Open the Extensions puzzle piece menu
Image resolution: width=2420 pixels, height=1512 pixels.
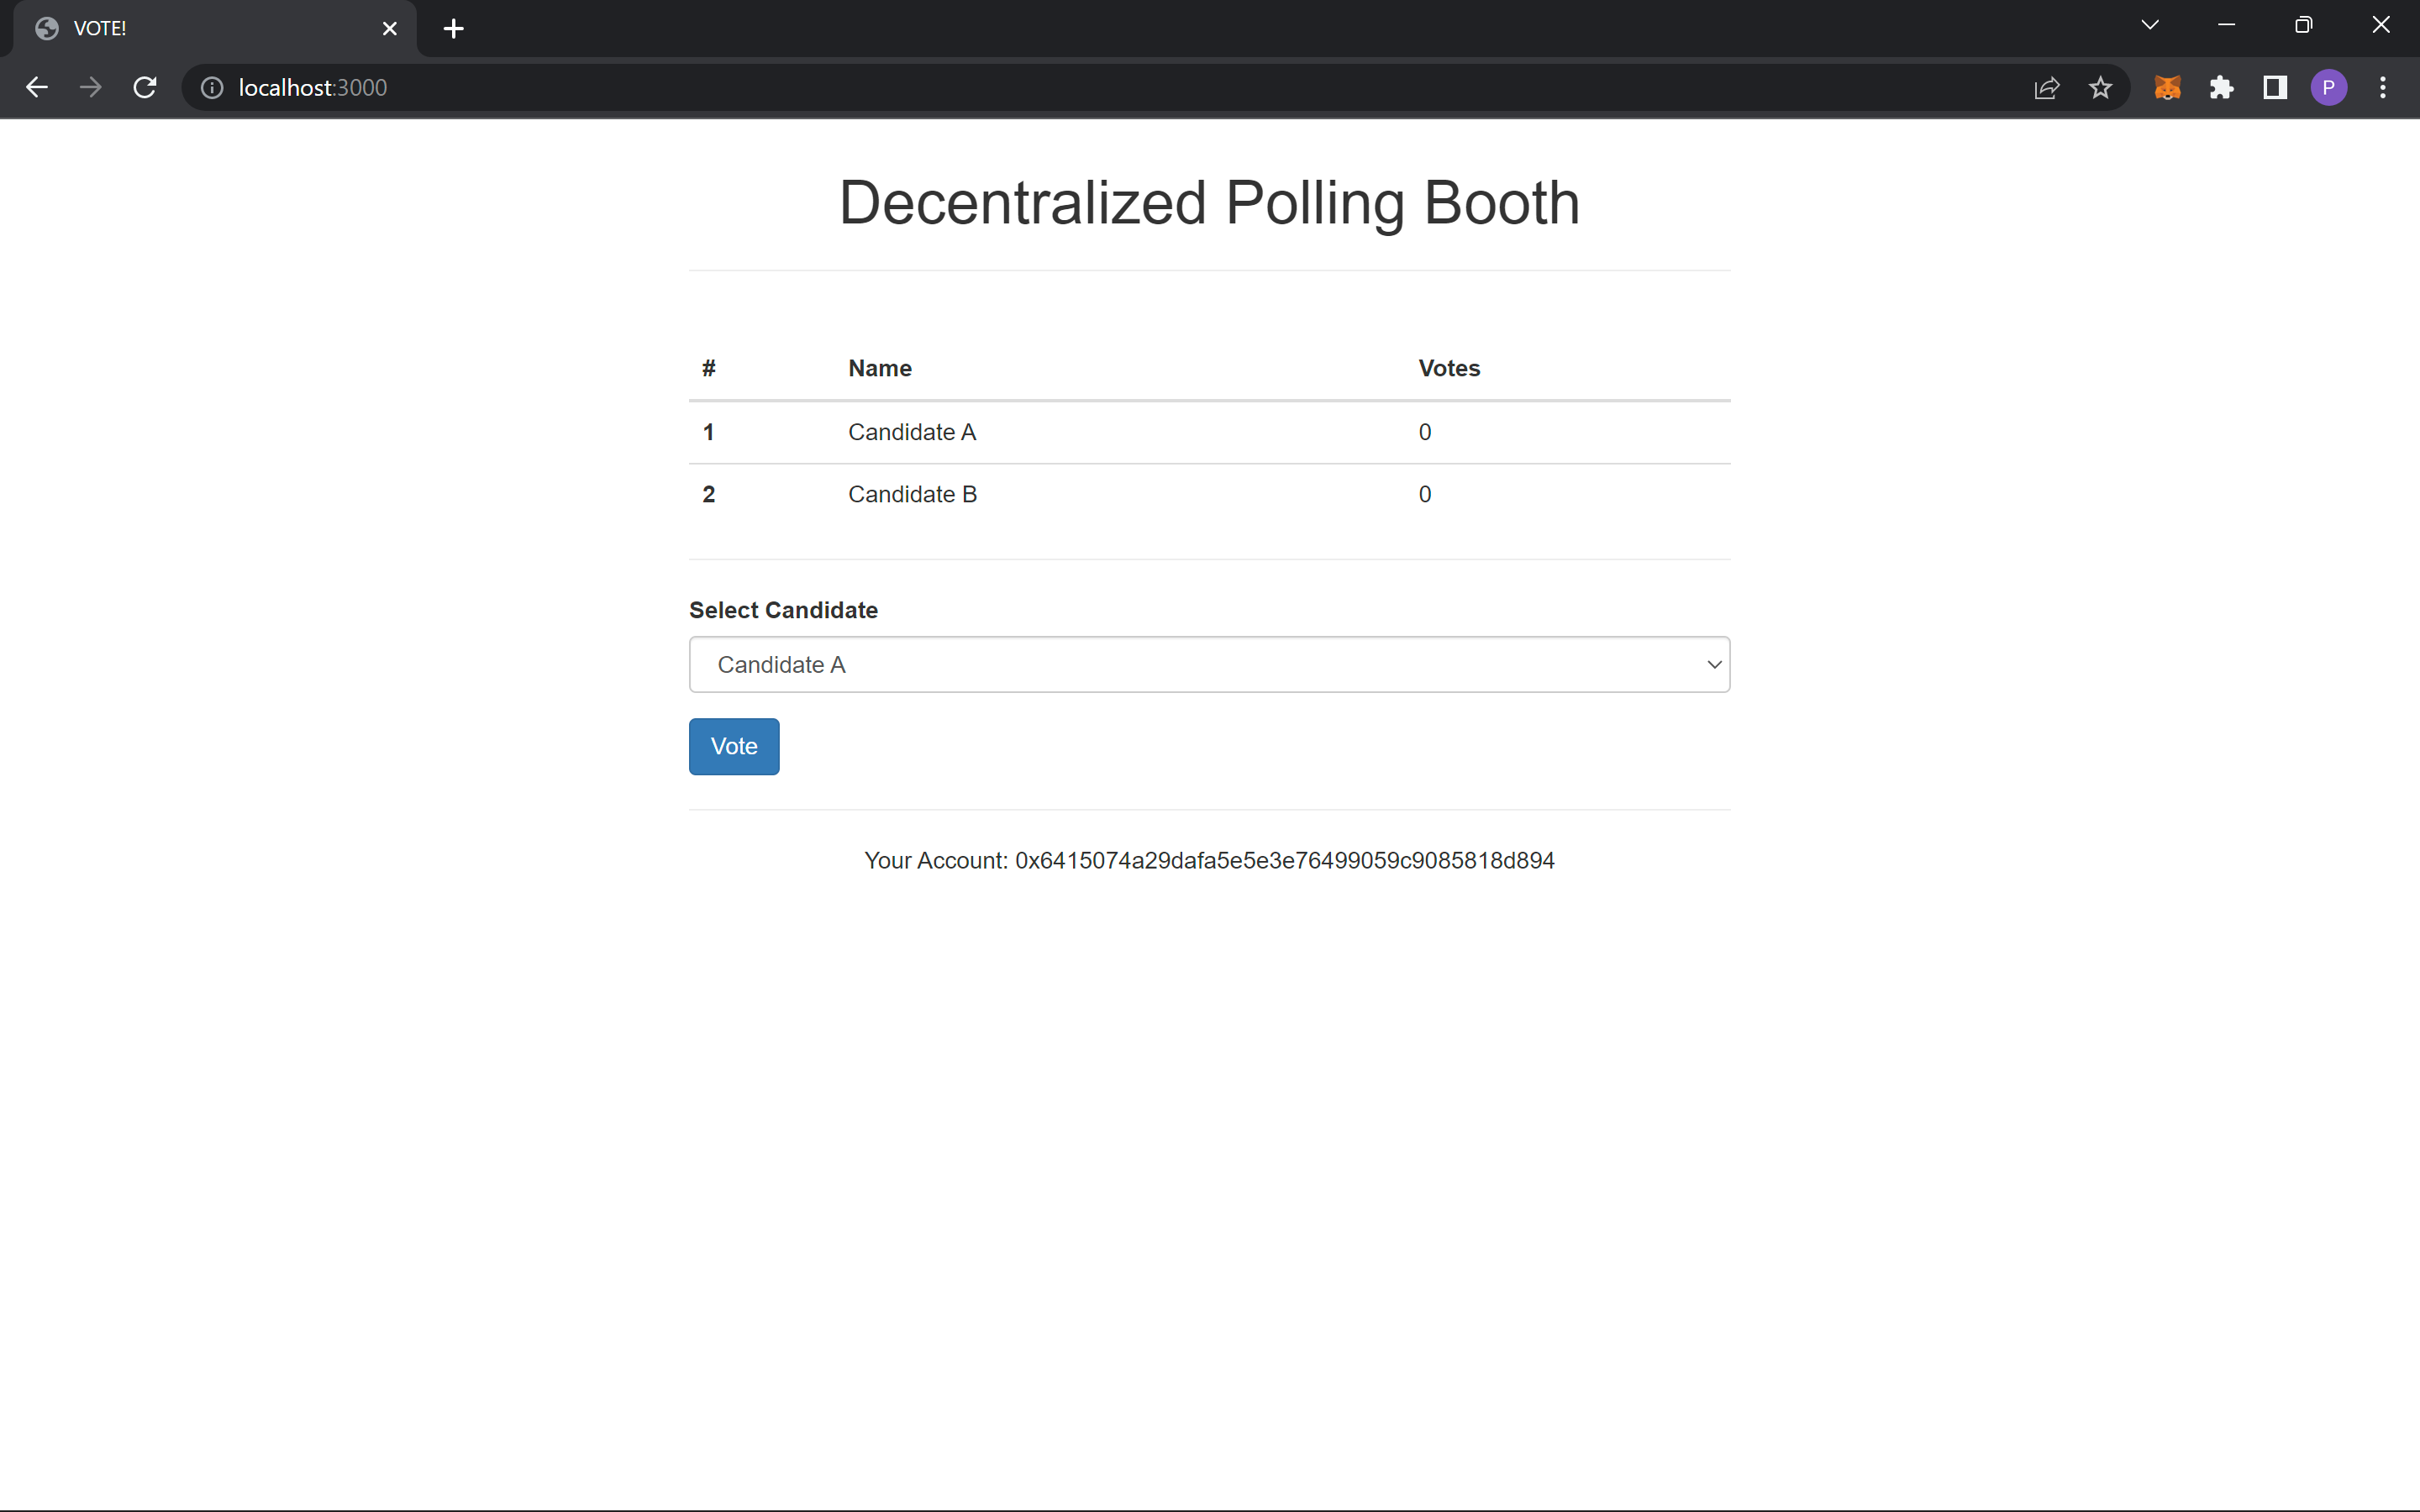click(2221, 88)
